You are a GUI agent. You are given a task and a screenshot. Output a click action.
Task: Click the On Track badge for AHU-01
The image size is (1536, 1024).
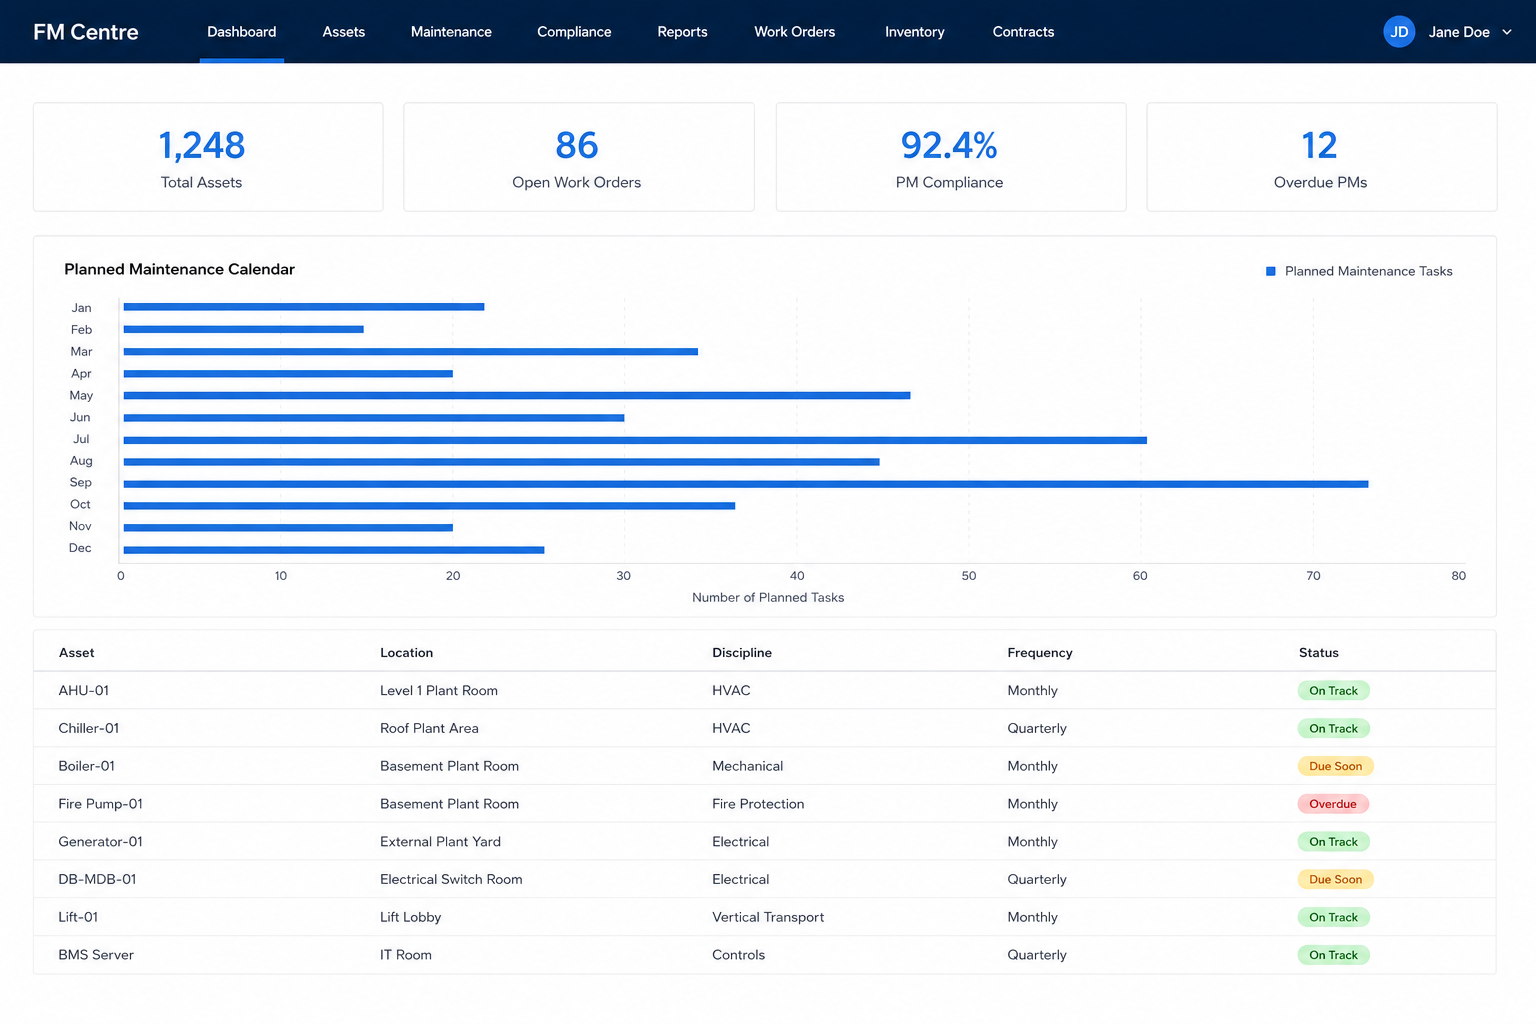pyautogui.click(x=1334, y=691)
